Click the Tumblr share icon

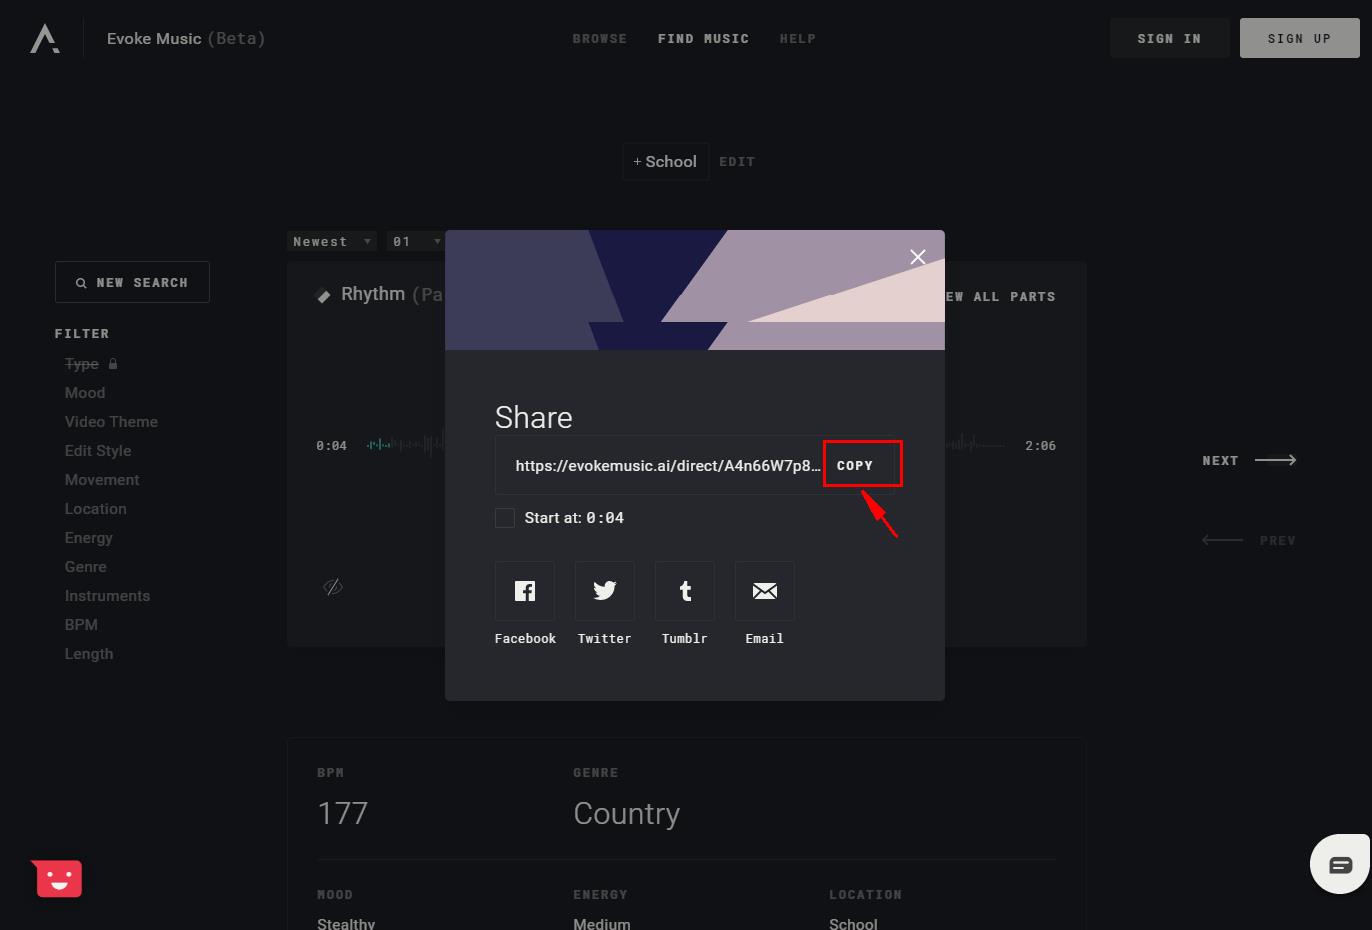coord(685,591)
